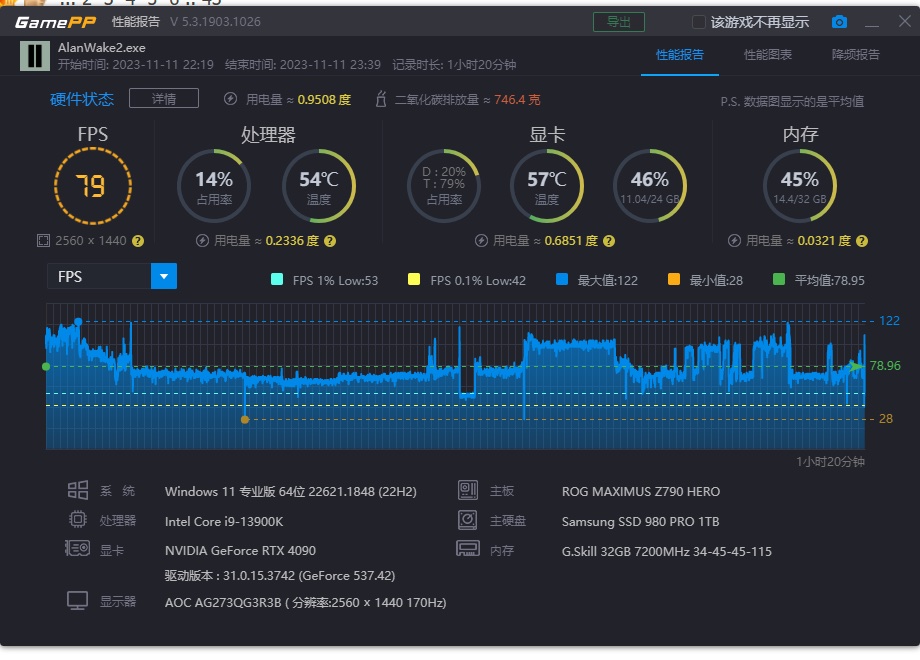Click the FPS 79 average gauge
The image size is (920, 660).
click(x=93, y=186)
